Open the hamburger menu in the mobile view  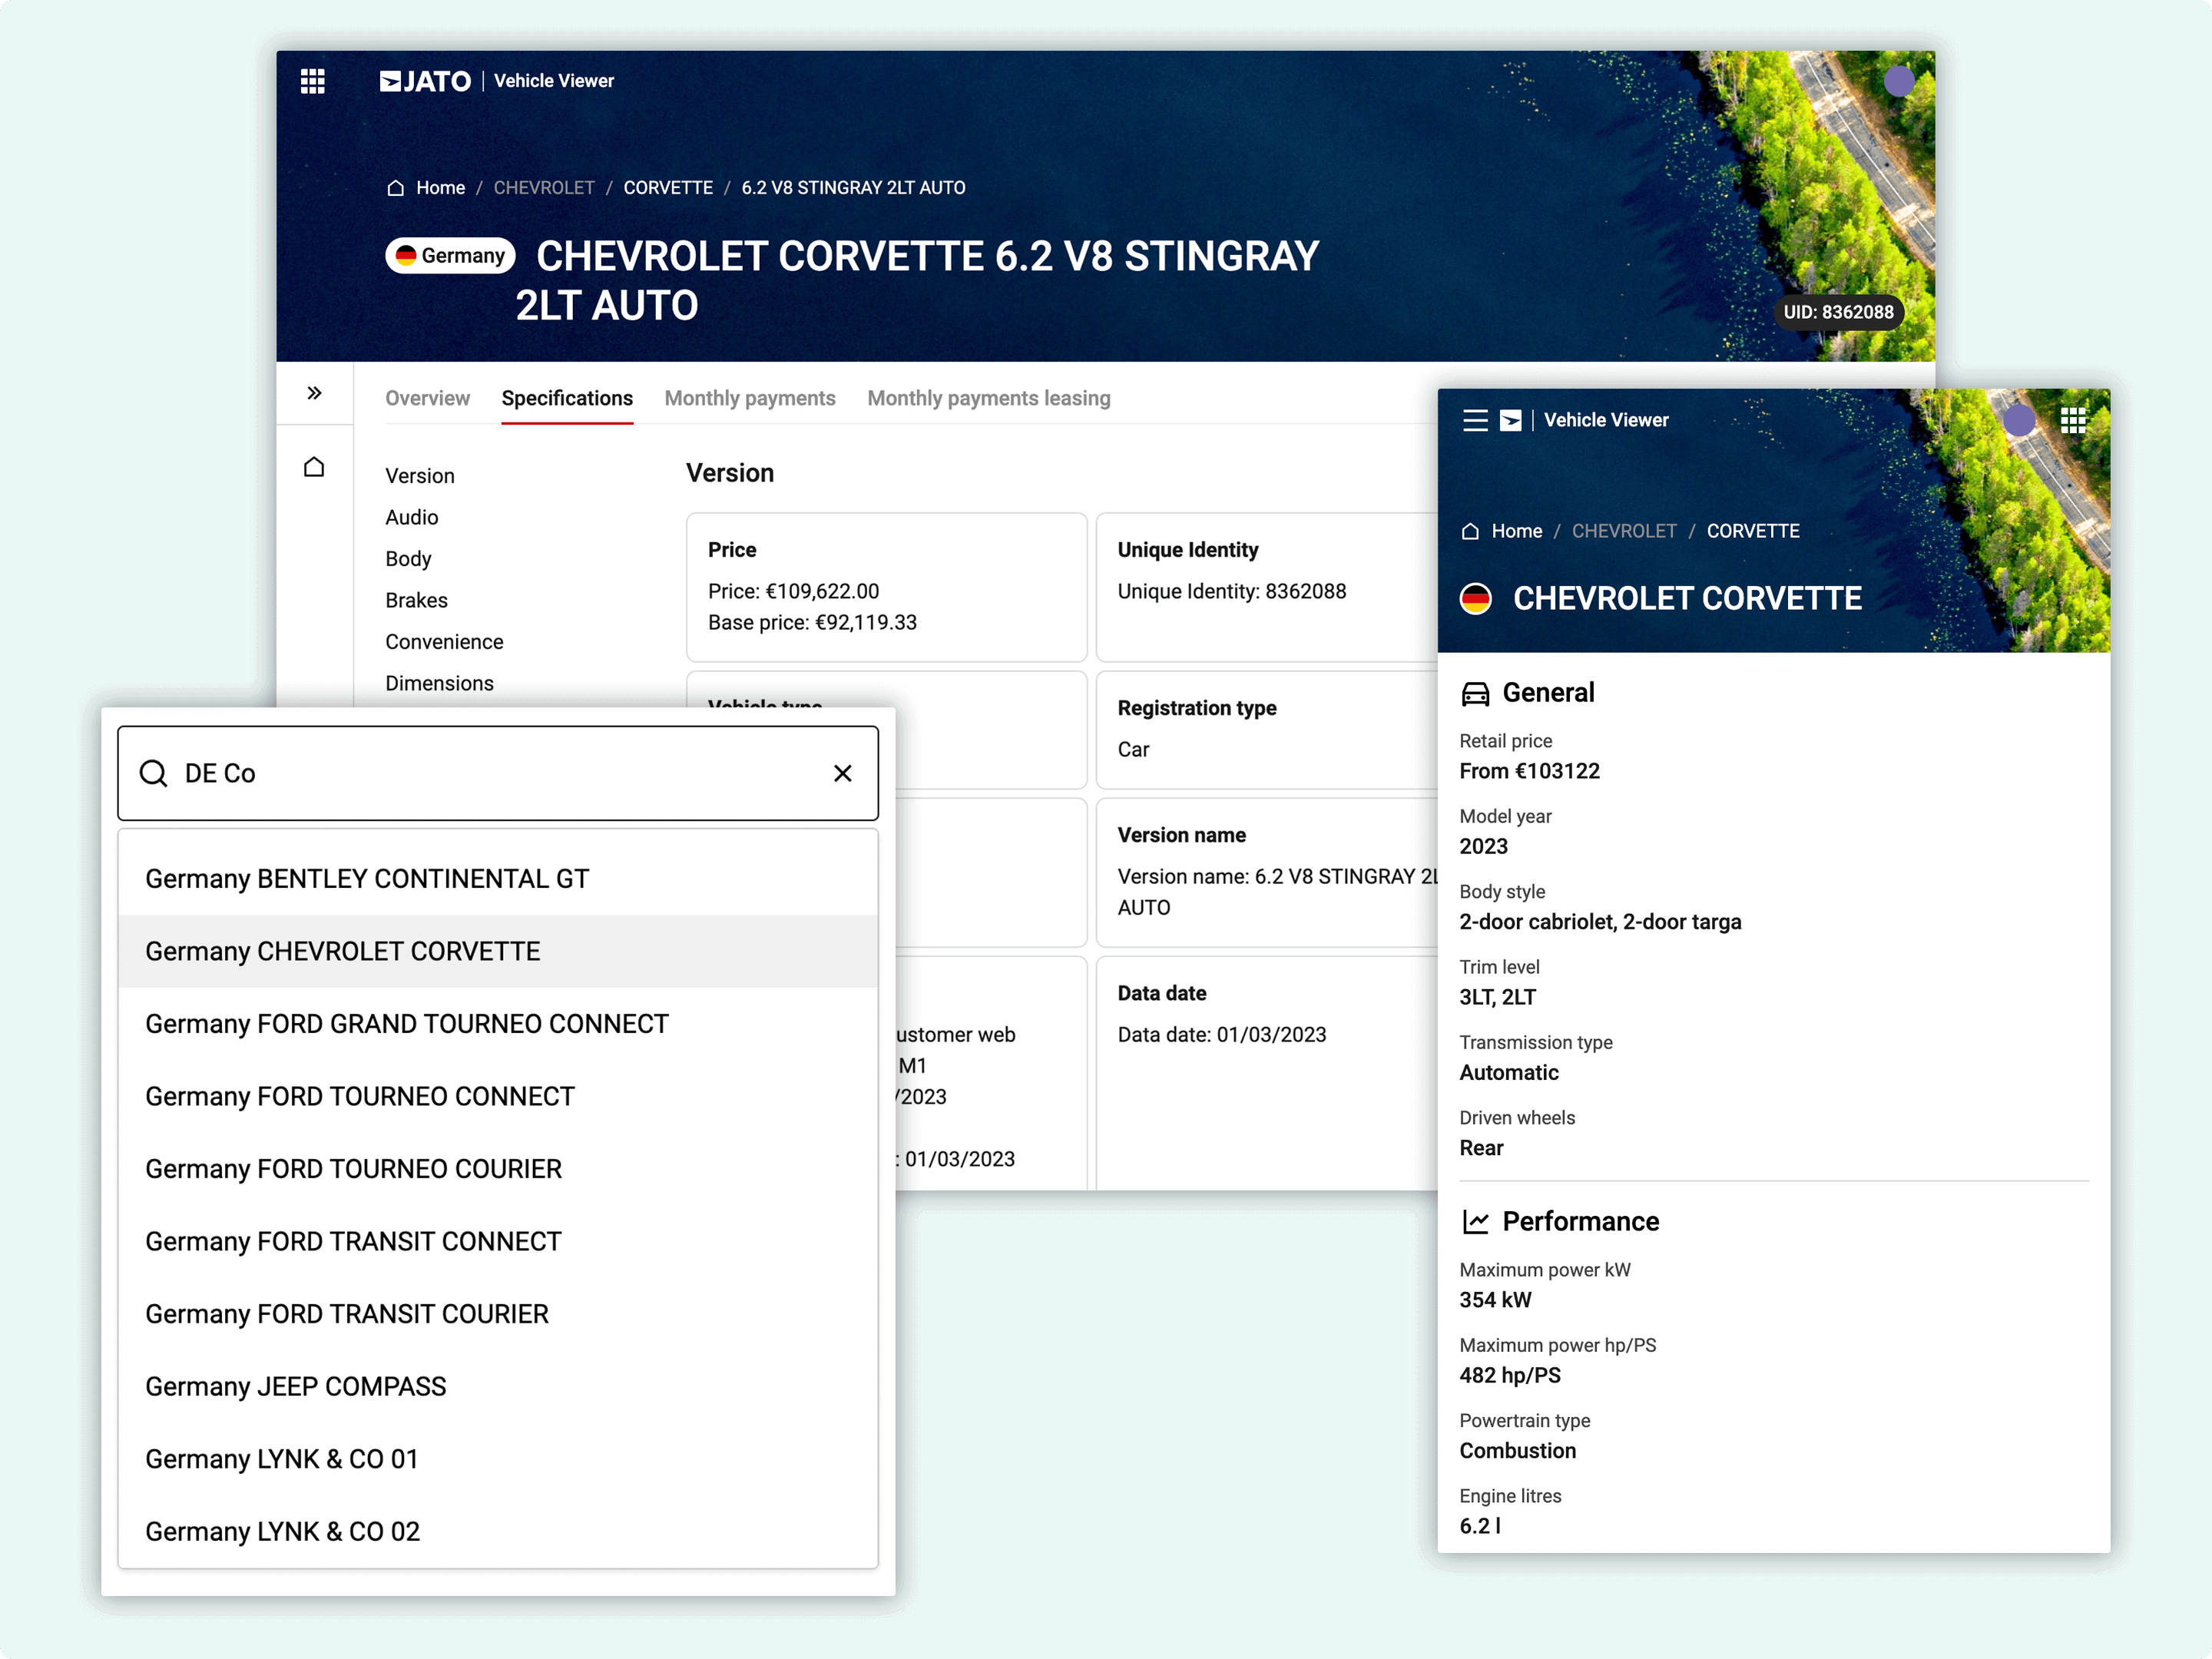pyautogui.click(x=1476, y=420)
